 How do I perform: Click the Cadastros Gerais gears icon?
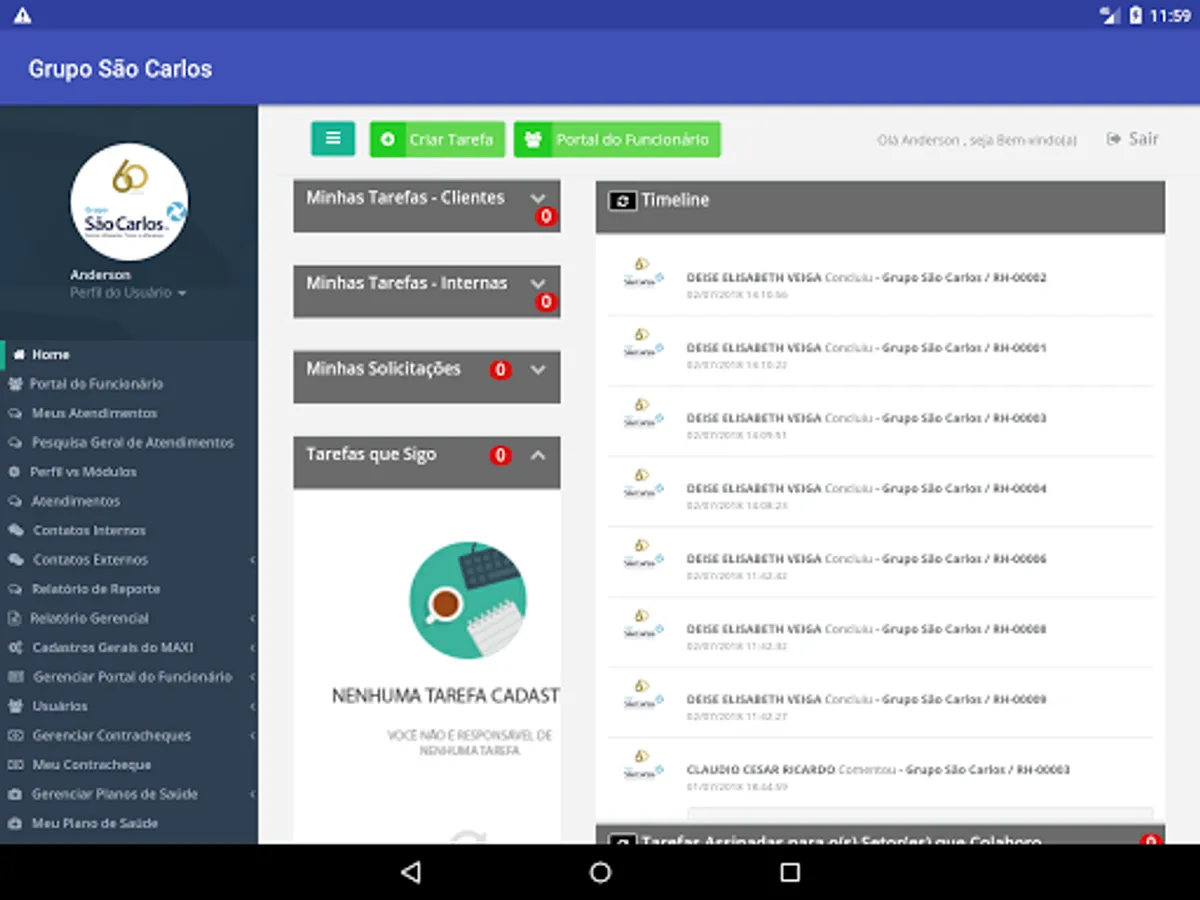pyautogui.click(x=15, y=648)
